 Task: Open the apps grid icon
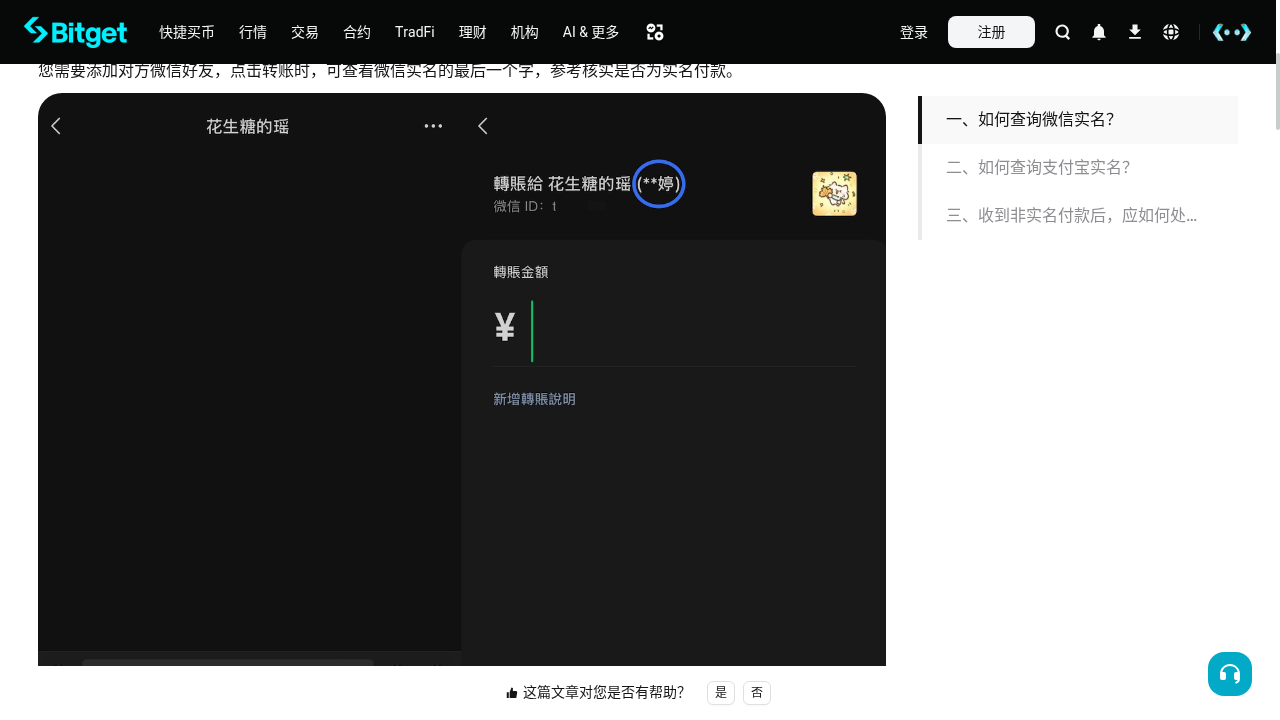(655, 32)
